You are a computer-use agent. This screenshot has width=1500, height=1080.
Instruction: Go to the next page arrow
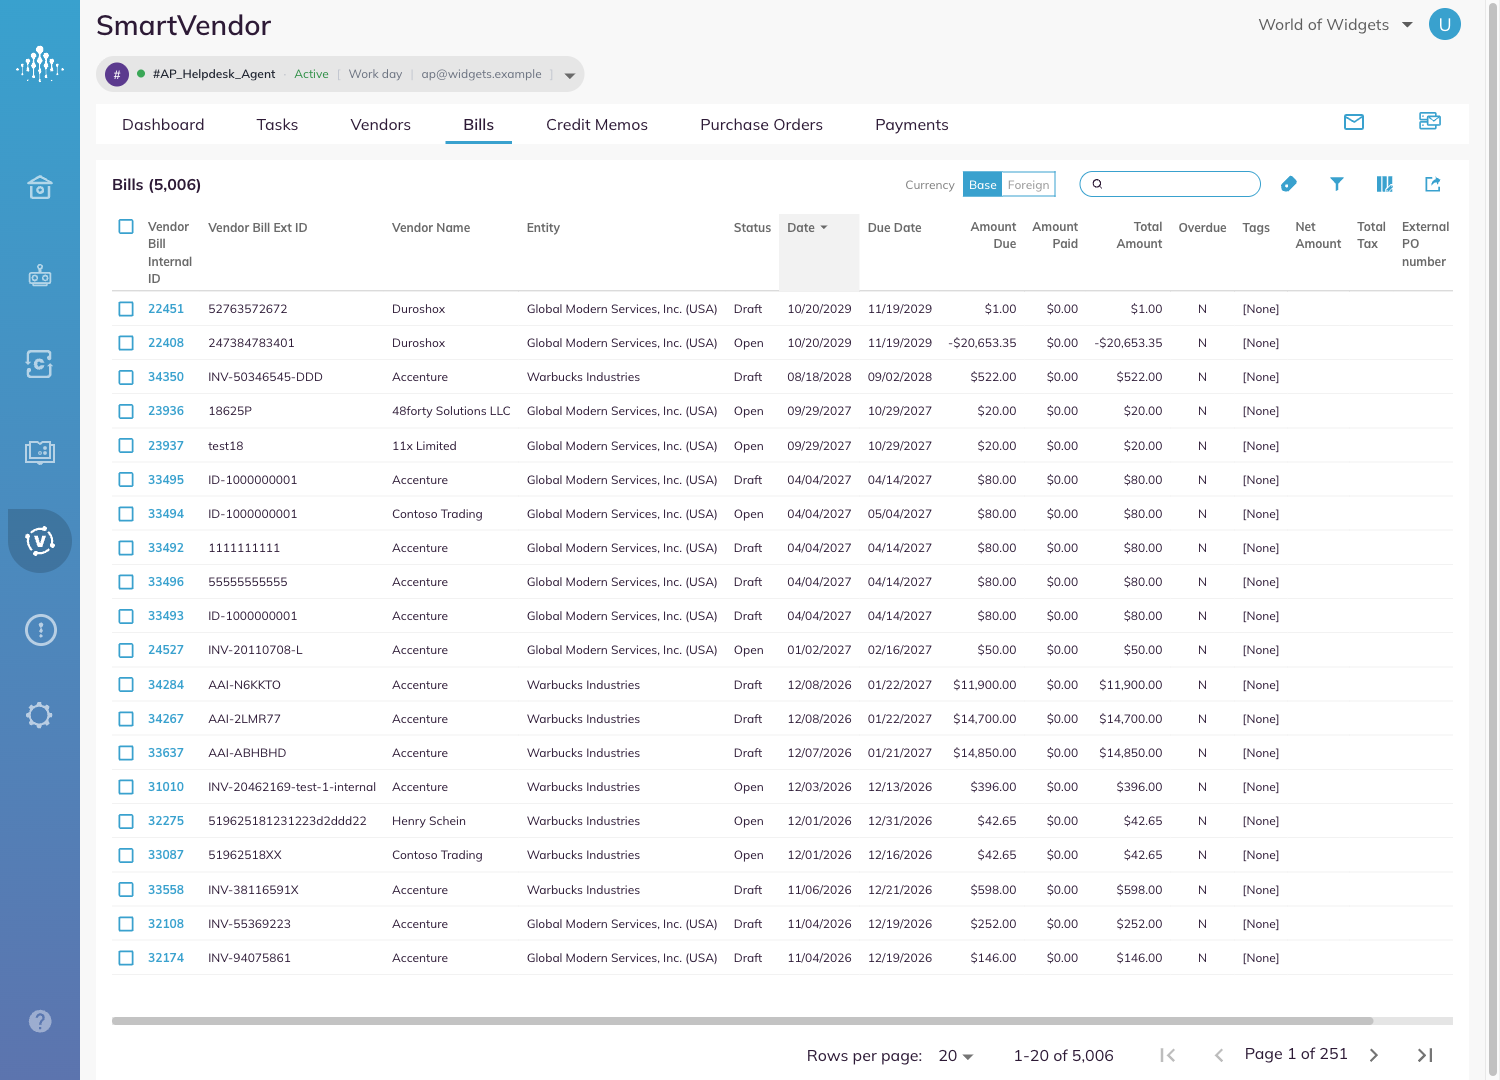coord(1374,1055)
